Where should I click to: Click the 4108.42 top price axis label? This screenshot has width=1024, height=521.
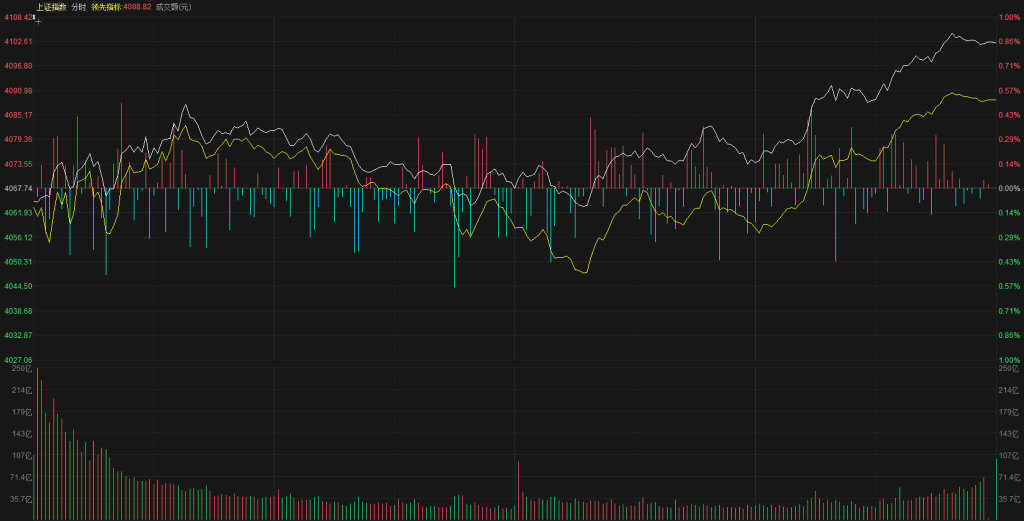tap(17, 17)
